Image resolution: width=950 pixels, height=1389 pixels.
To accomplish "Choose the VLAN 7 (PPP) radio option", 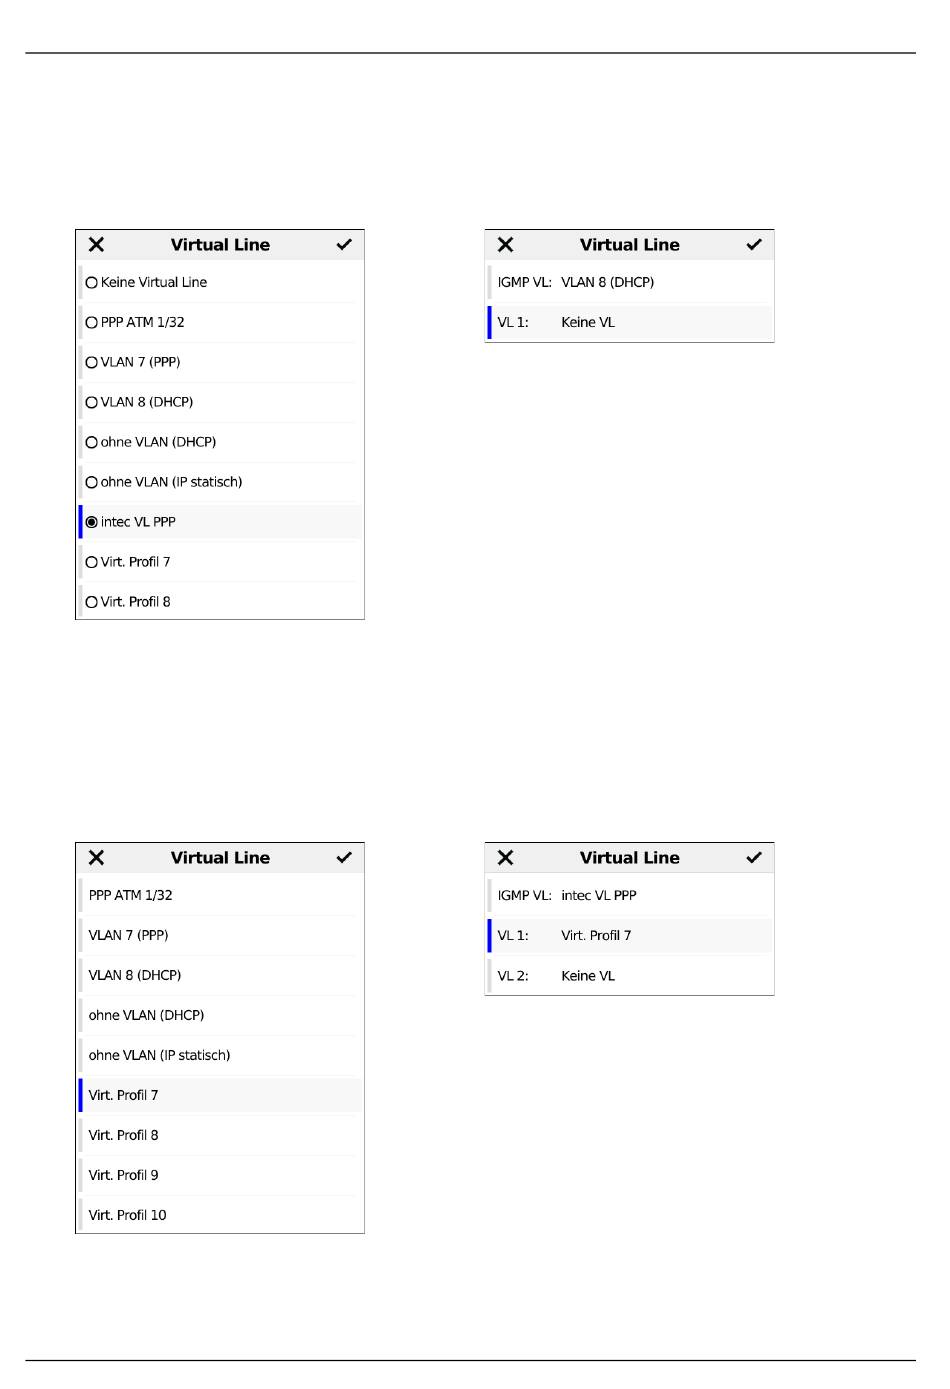I will coord(92,363).
